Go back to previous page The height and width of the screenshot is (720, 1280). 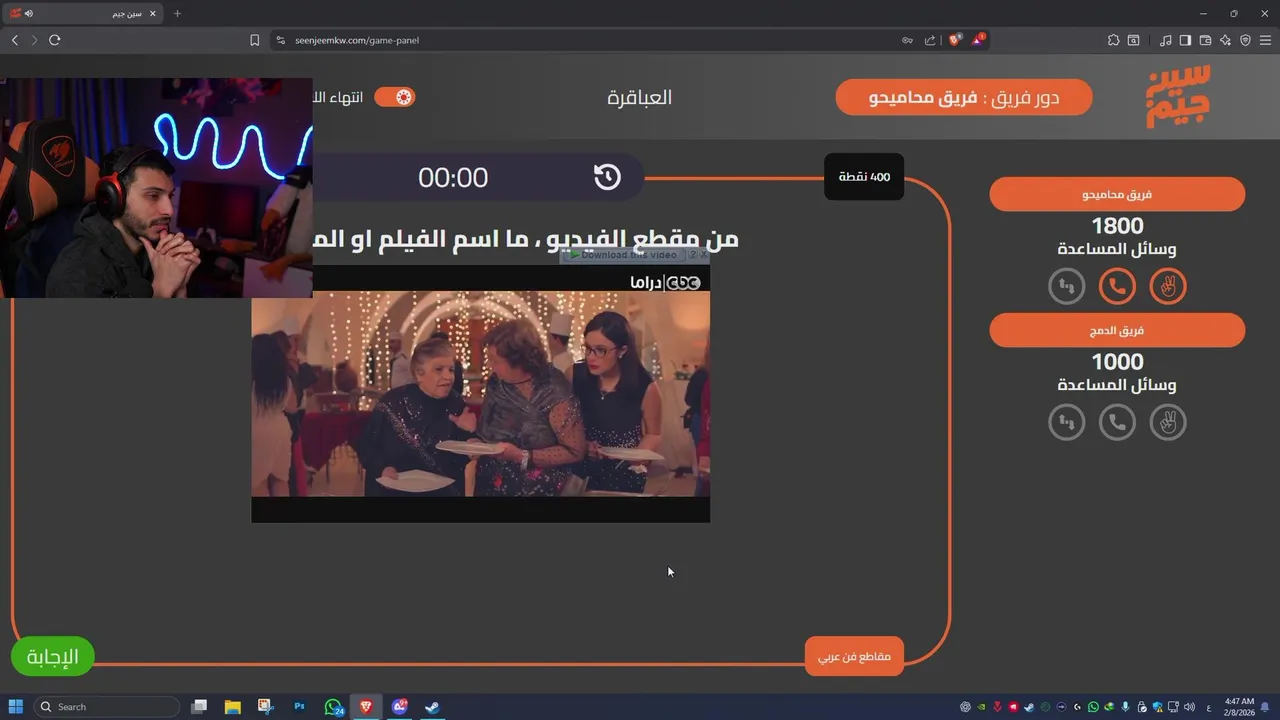pyautogui.click(x=14, y=40)
